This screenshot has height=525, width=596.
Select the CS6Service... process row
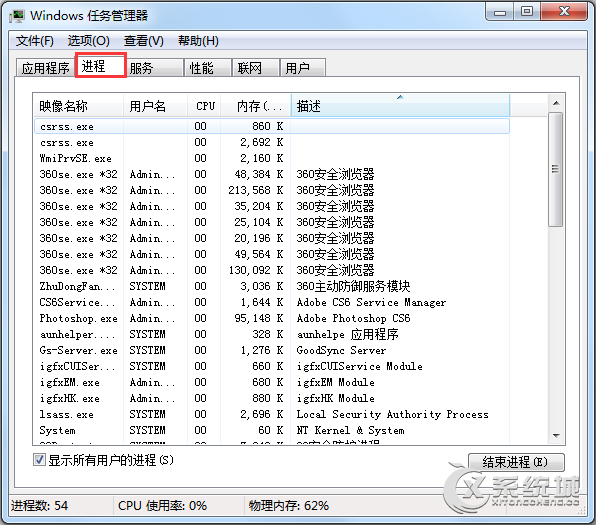coord(272,302)
